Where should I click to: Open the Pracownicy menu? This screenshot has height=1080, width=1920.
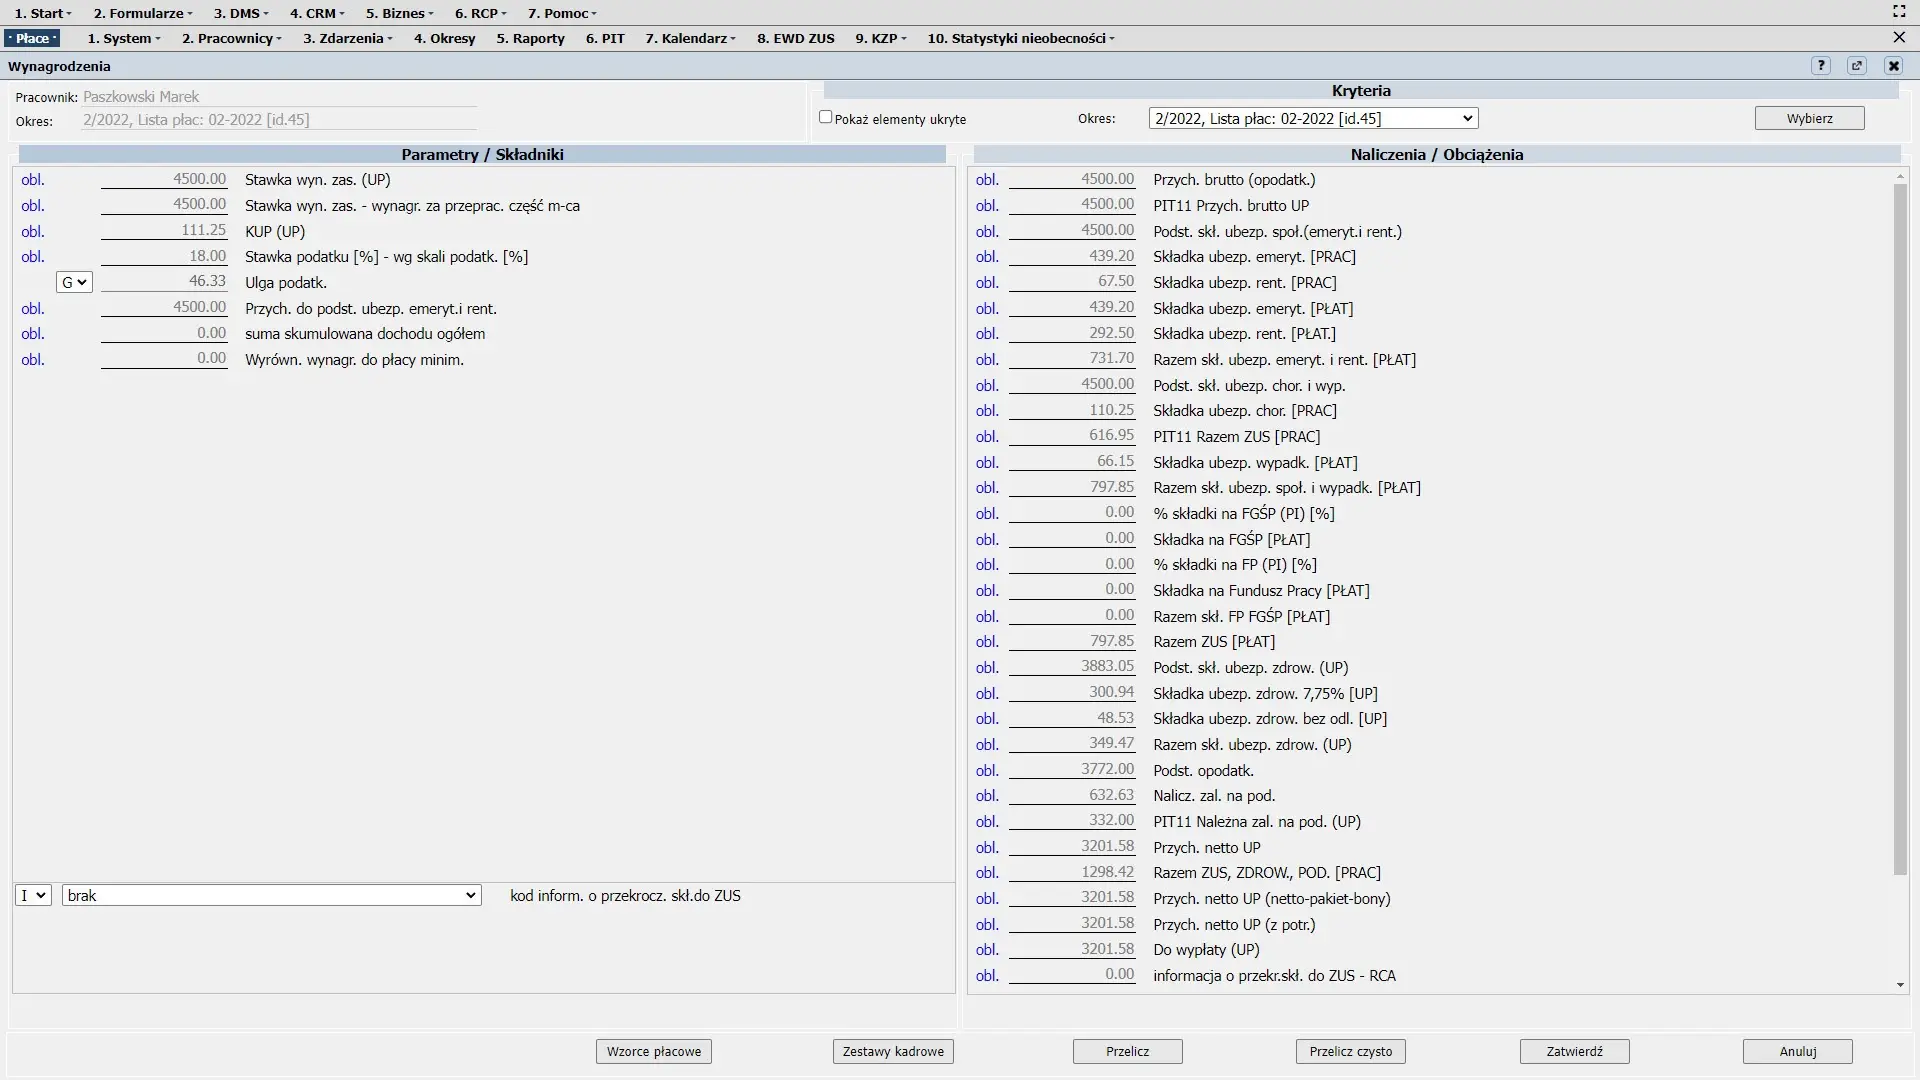tap(232, 38)
